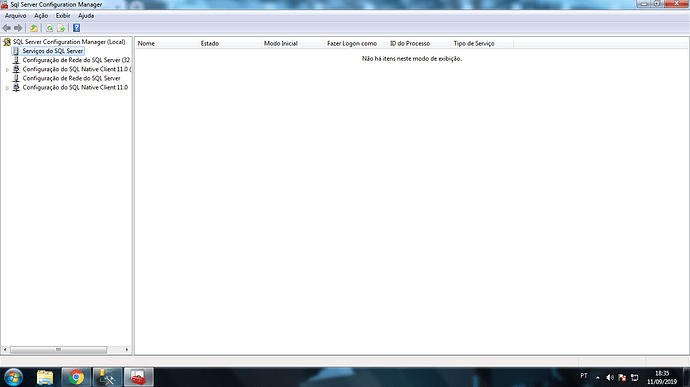The width and height of the screenshot is (690, 387).
Task: Click the Fazer Logon como column header
Action: click(356, 43)
